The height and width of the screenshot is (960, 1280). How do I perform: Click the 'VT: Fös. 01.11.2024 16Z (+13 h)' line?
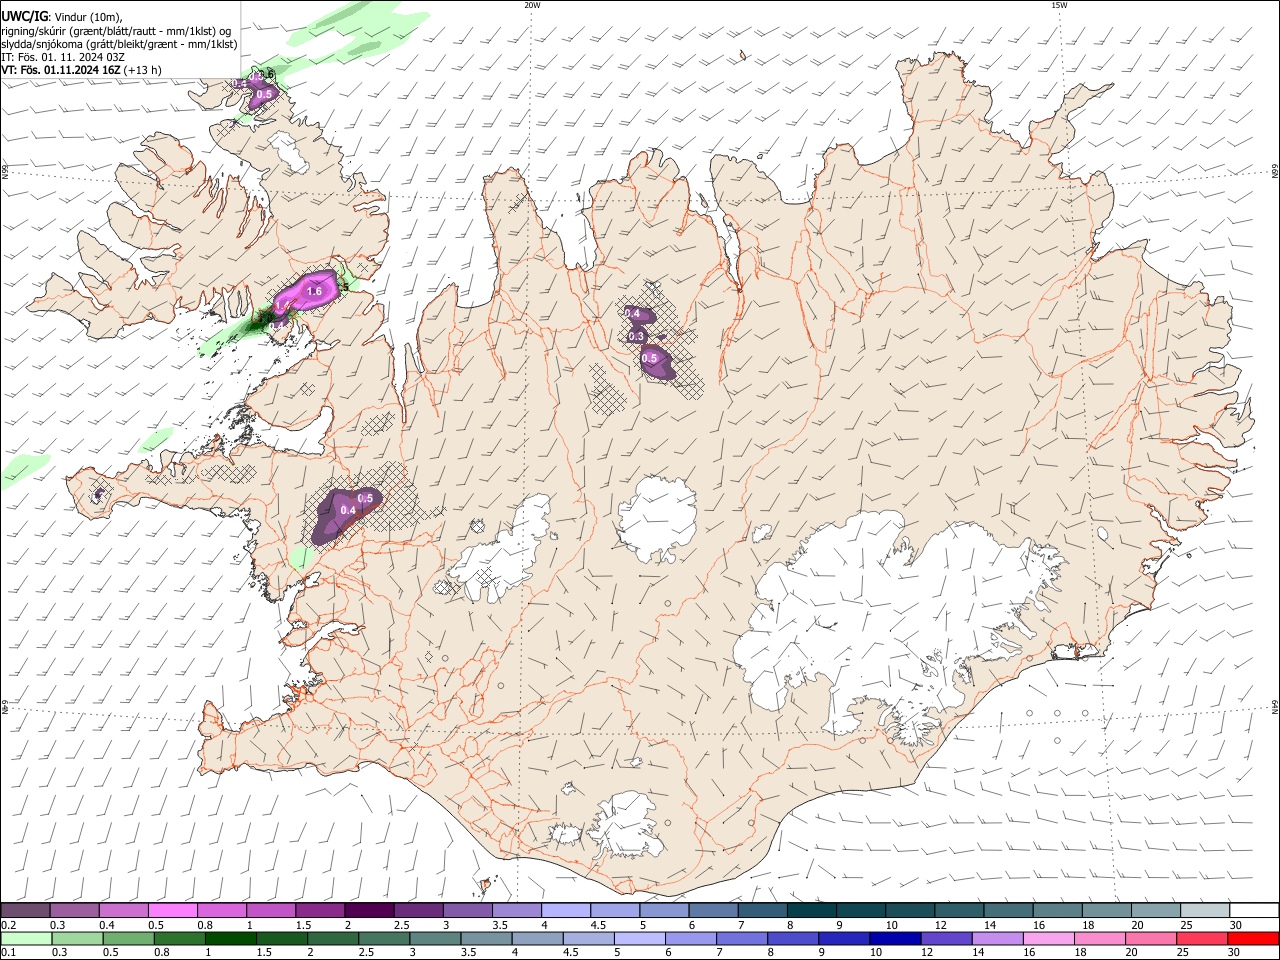81,70
